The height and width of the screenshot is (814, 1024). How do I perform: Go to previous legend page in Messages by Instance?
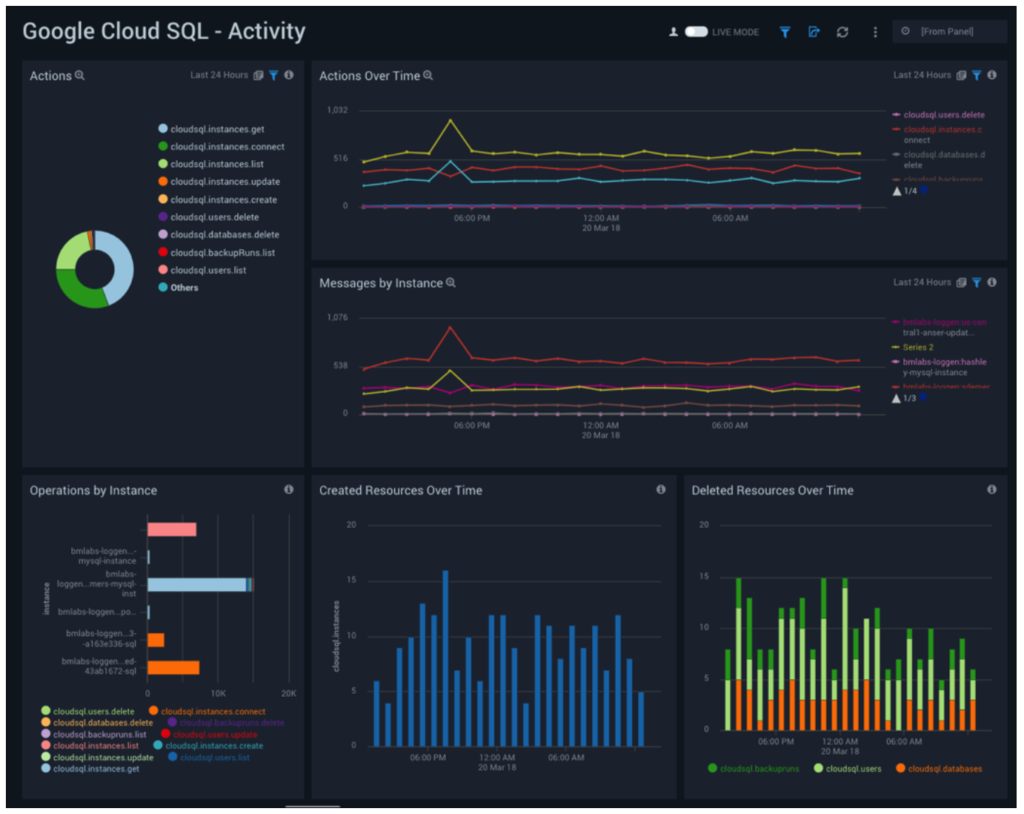(x=897, y=398)
